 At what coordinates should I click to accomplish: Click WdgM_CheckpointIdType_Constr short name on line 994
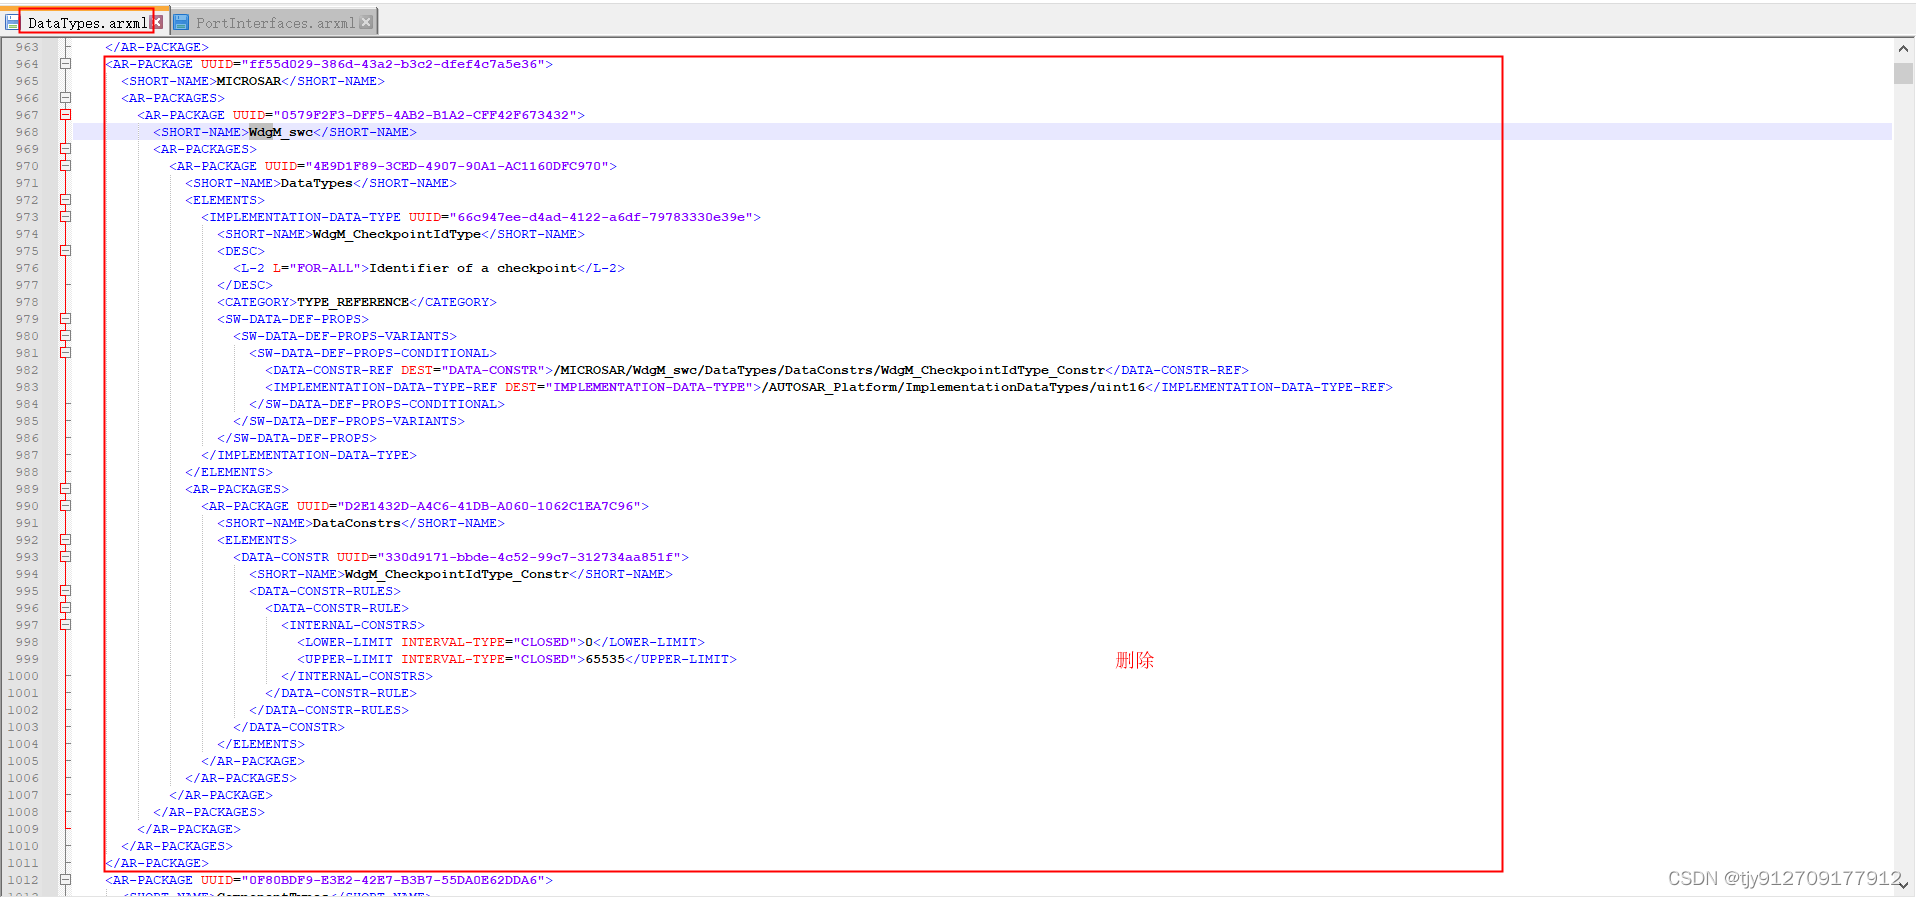click(x=457, y=574)
